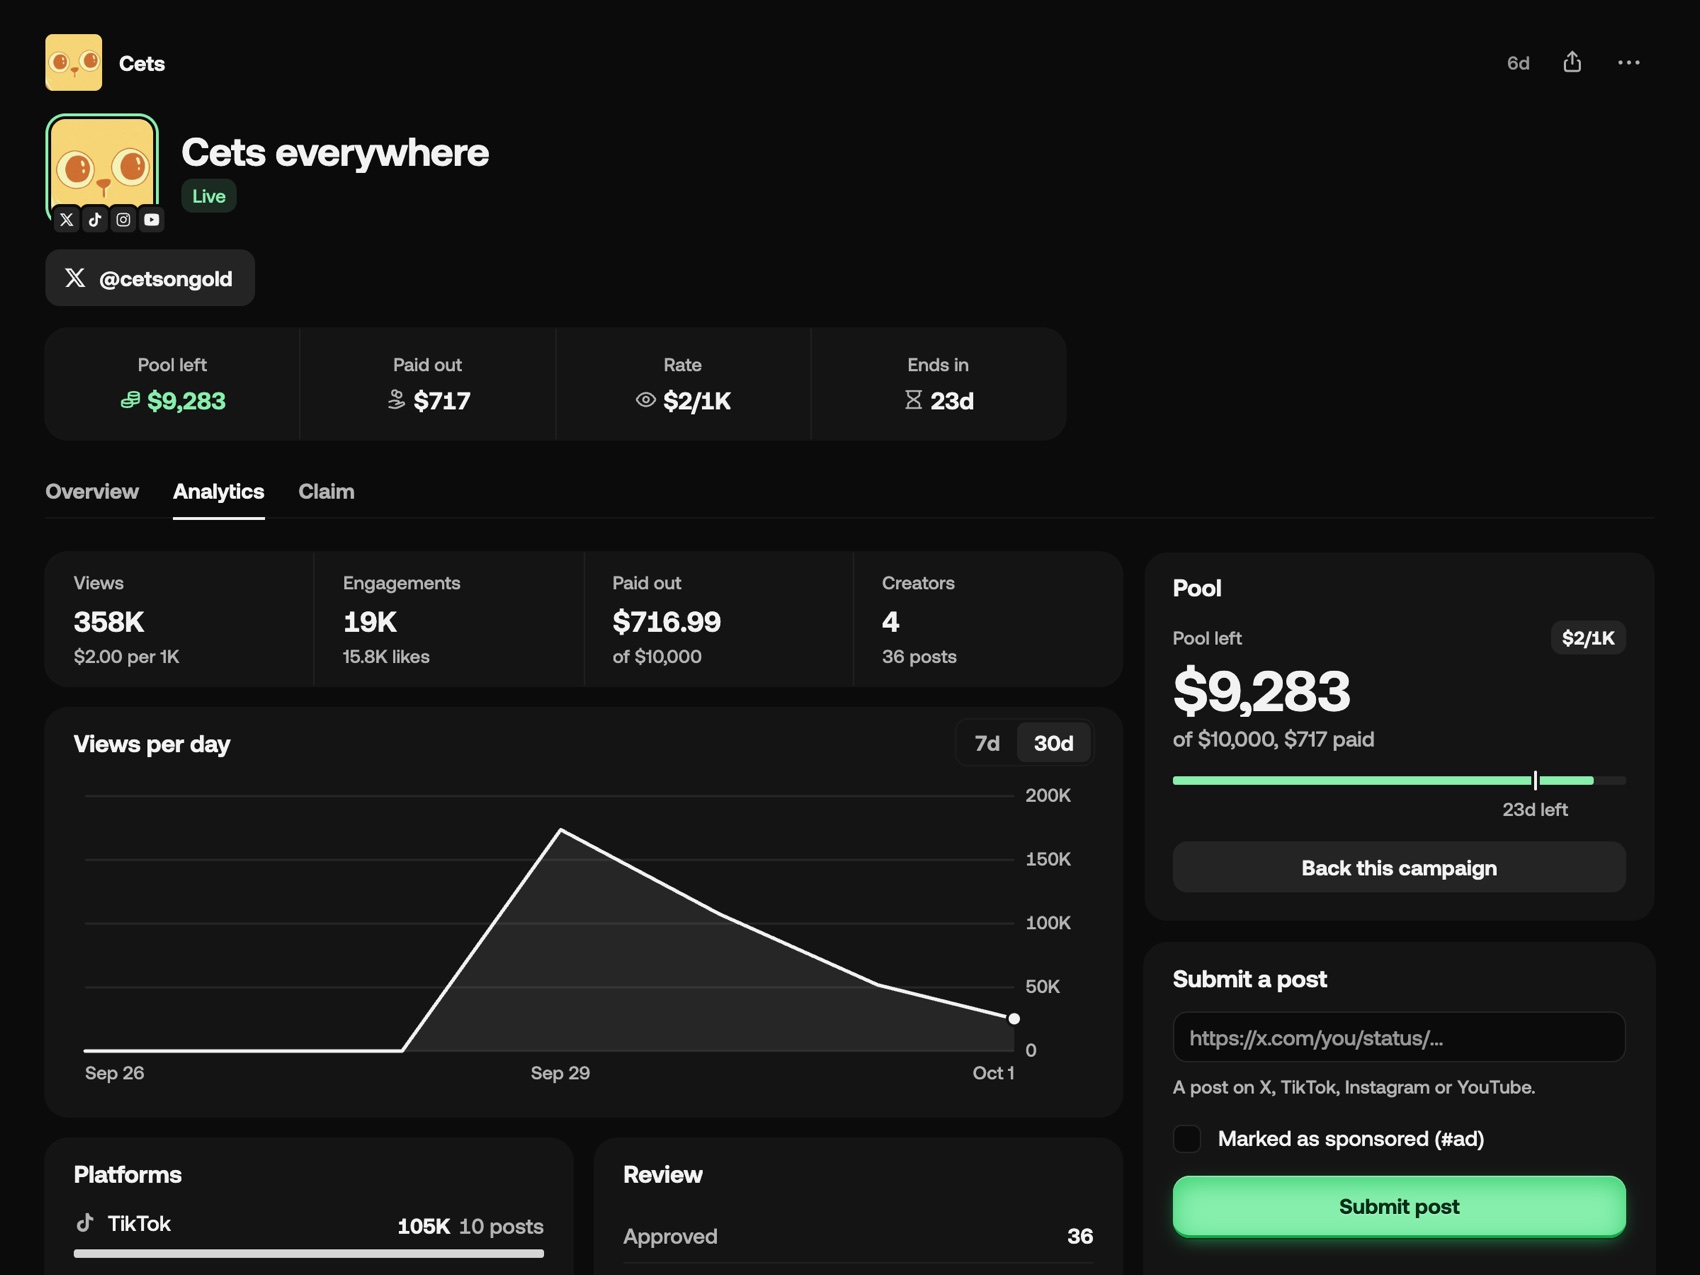Viewport: 1700px width, 1275px height.
Task: Click the green Submit post button
Action: tap(1399, 1206)
